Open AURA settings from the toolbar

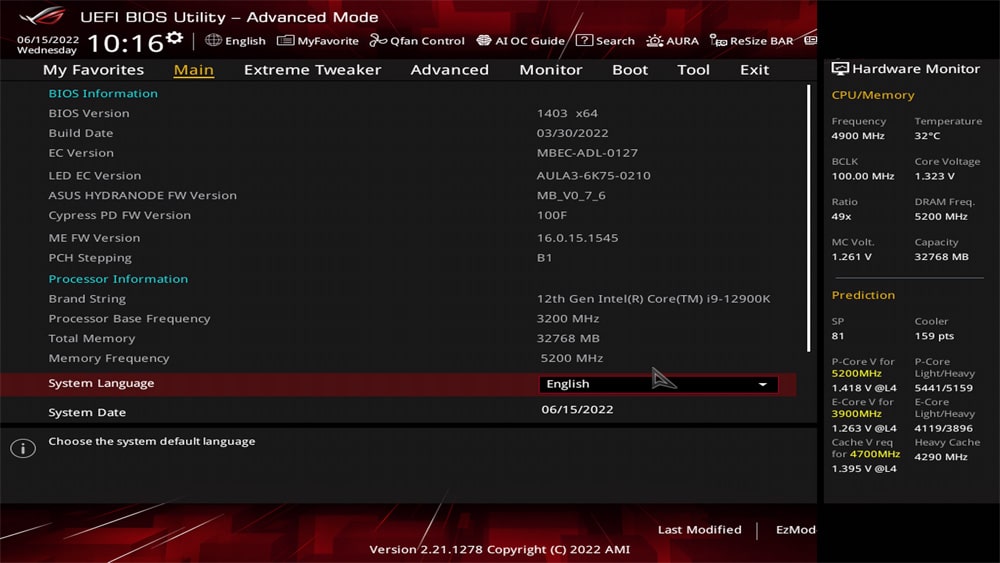pyautogui.click(x=672, y=41)
